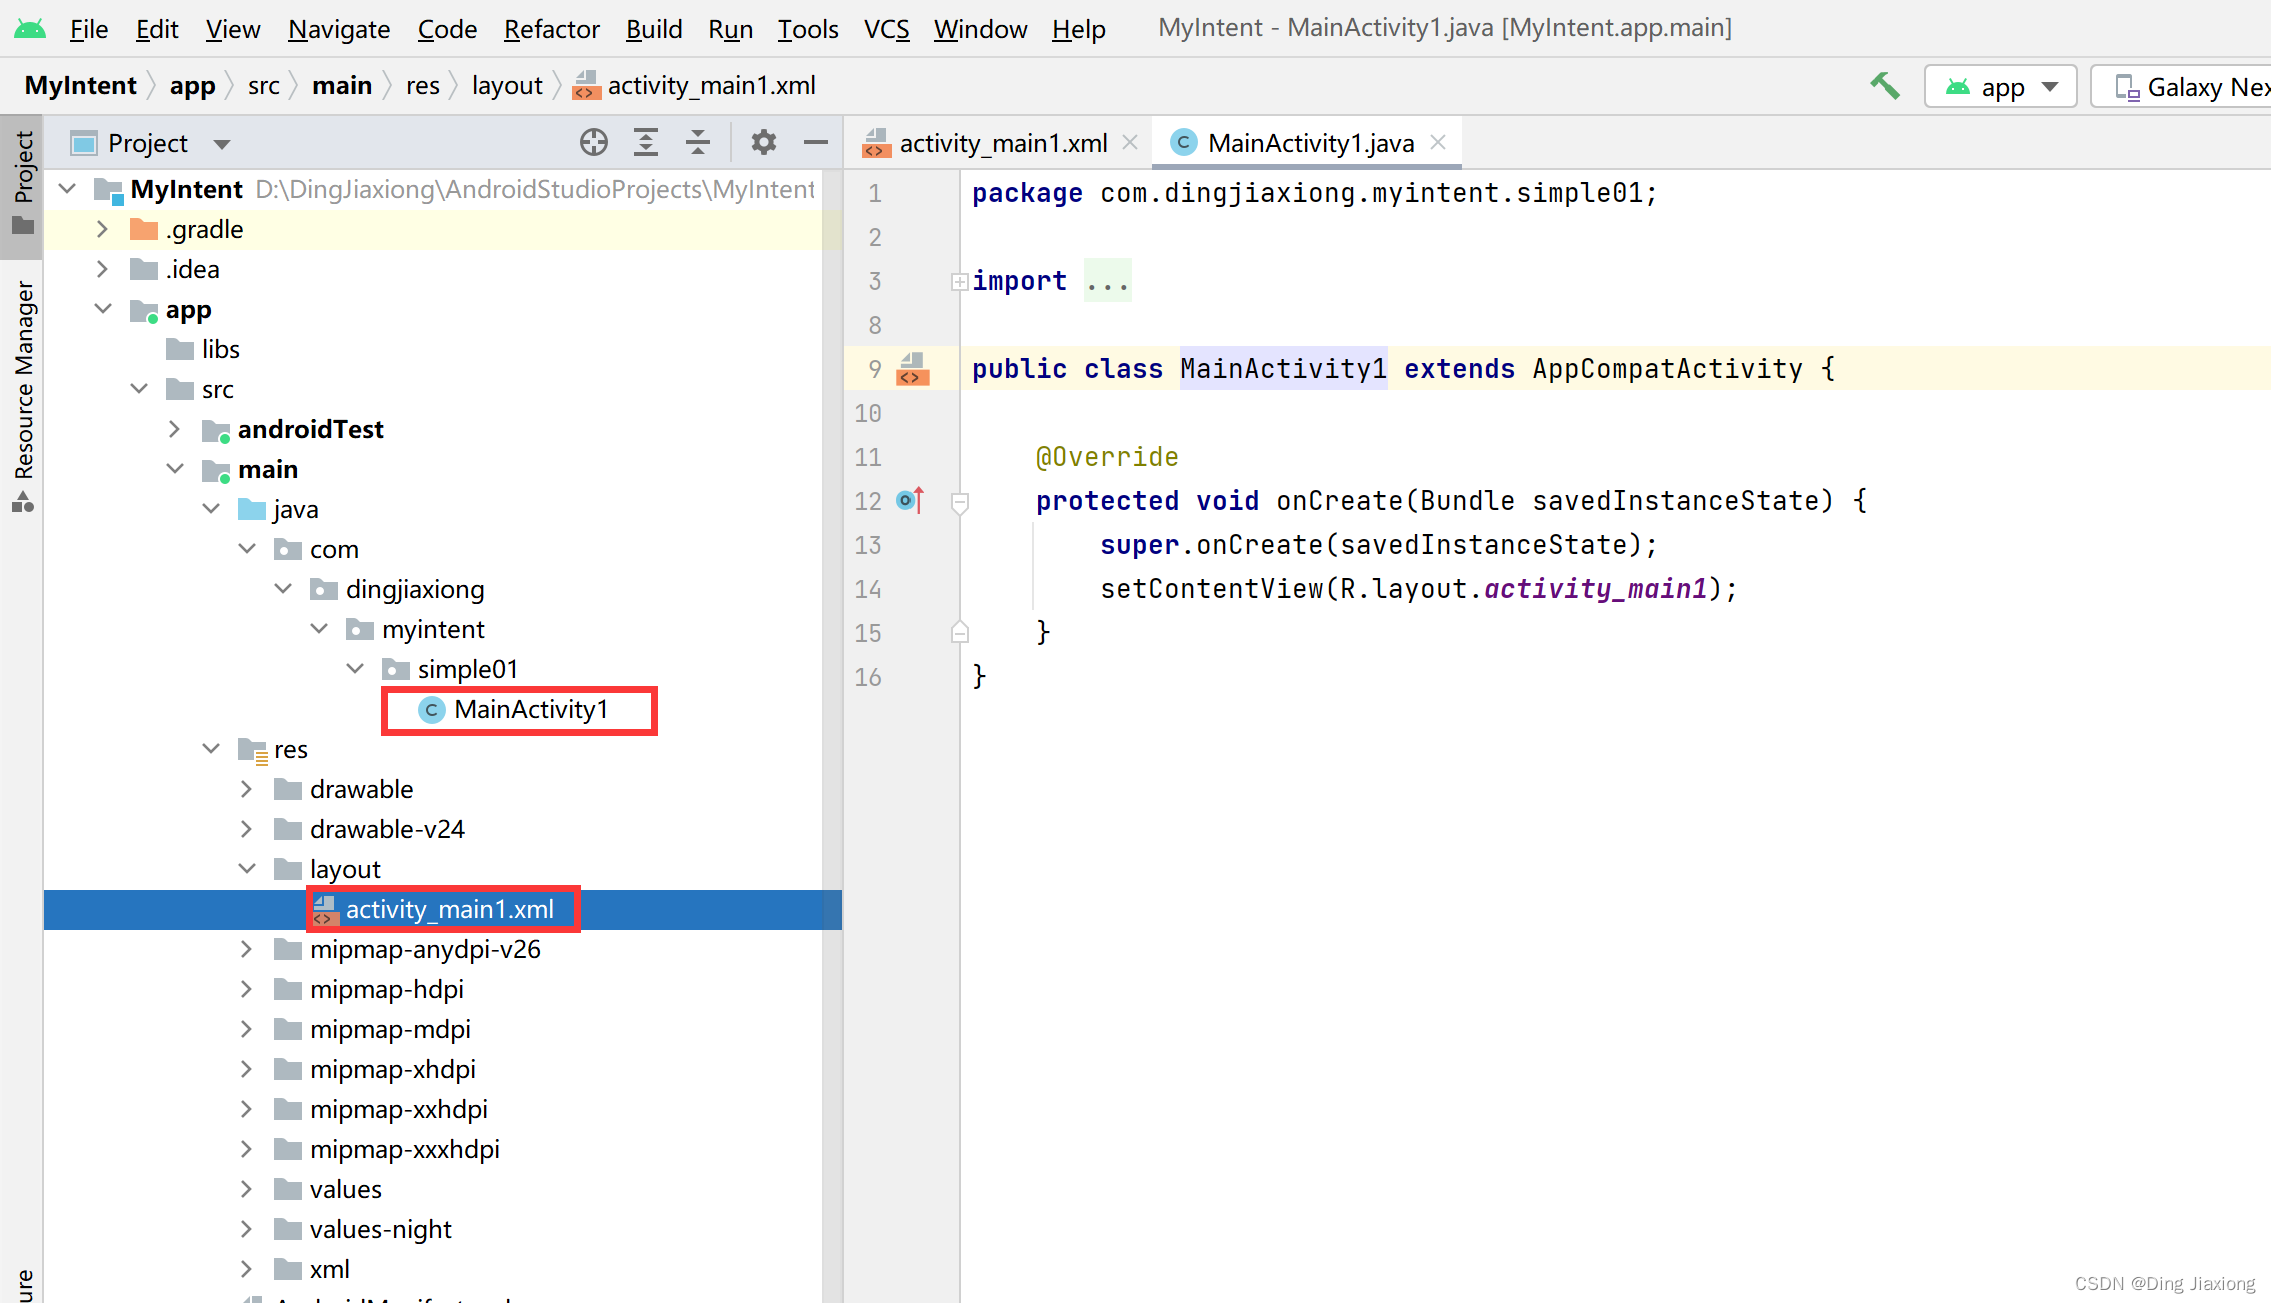2271x1303 pixels.
Task: Open the Run menu
Action: tap(730, 29)
